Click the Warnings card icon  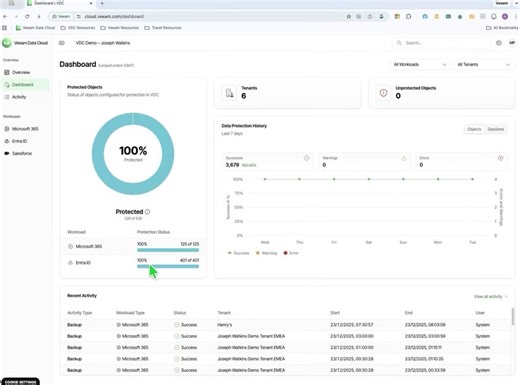point(404,158)
